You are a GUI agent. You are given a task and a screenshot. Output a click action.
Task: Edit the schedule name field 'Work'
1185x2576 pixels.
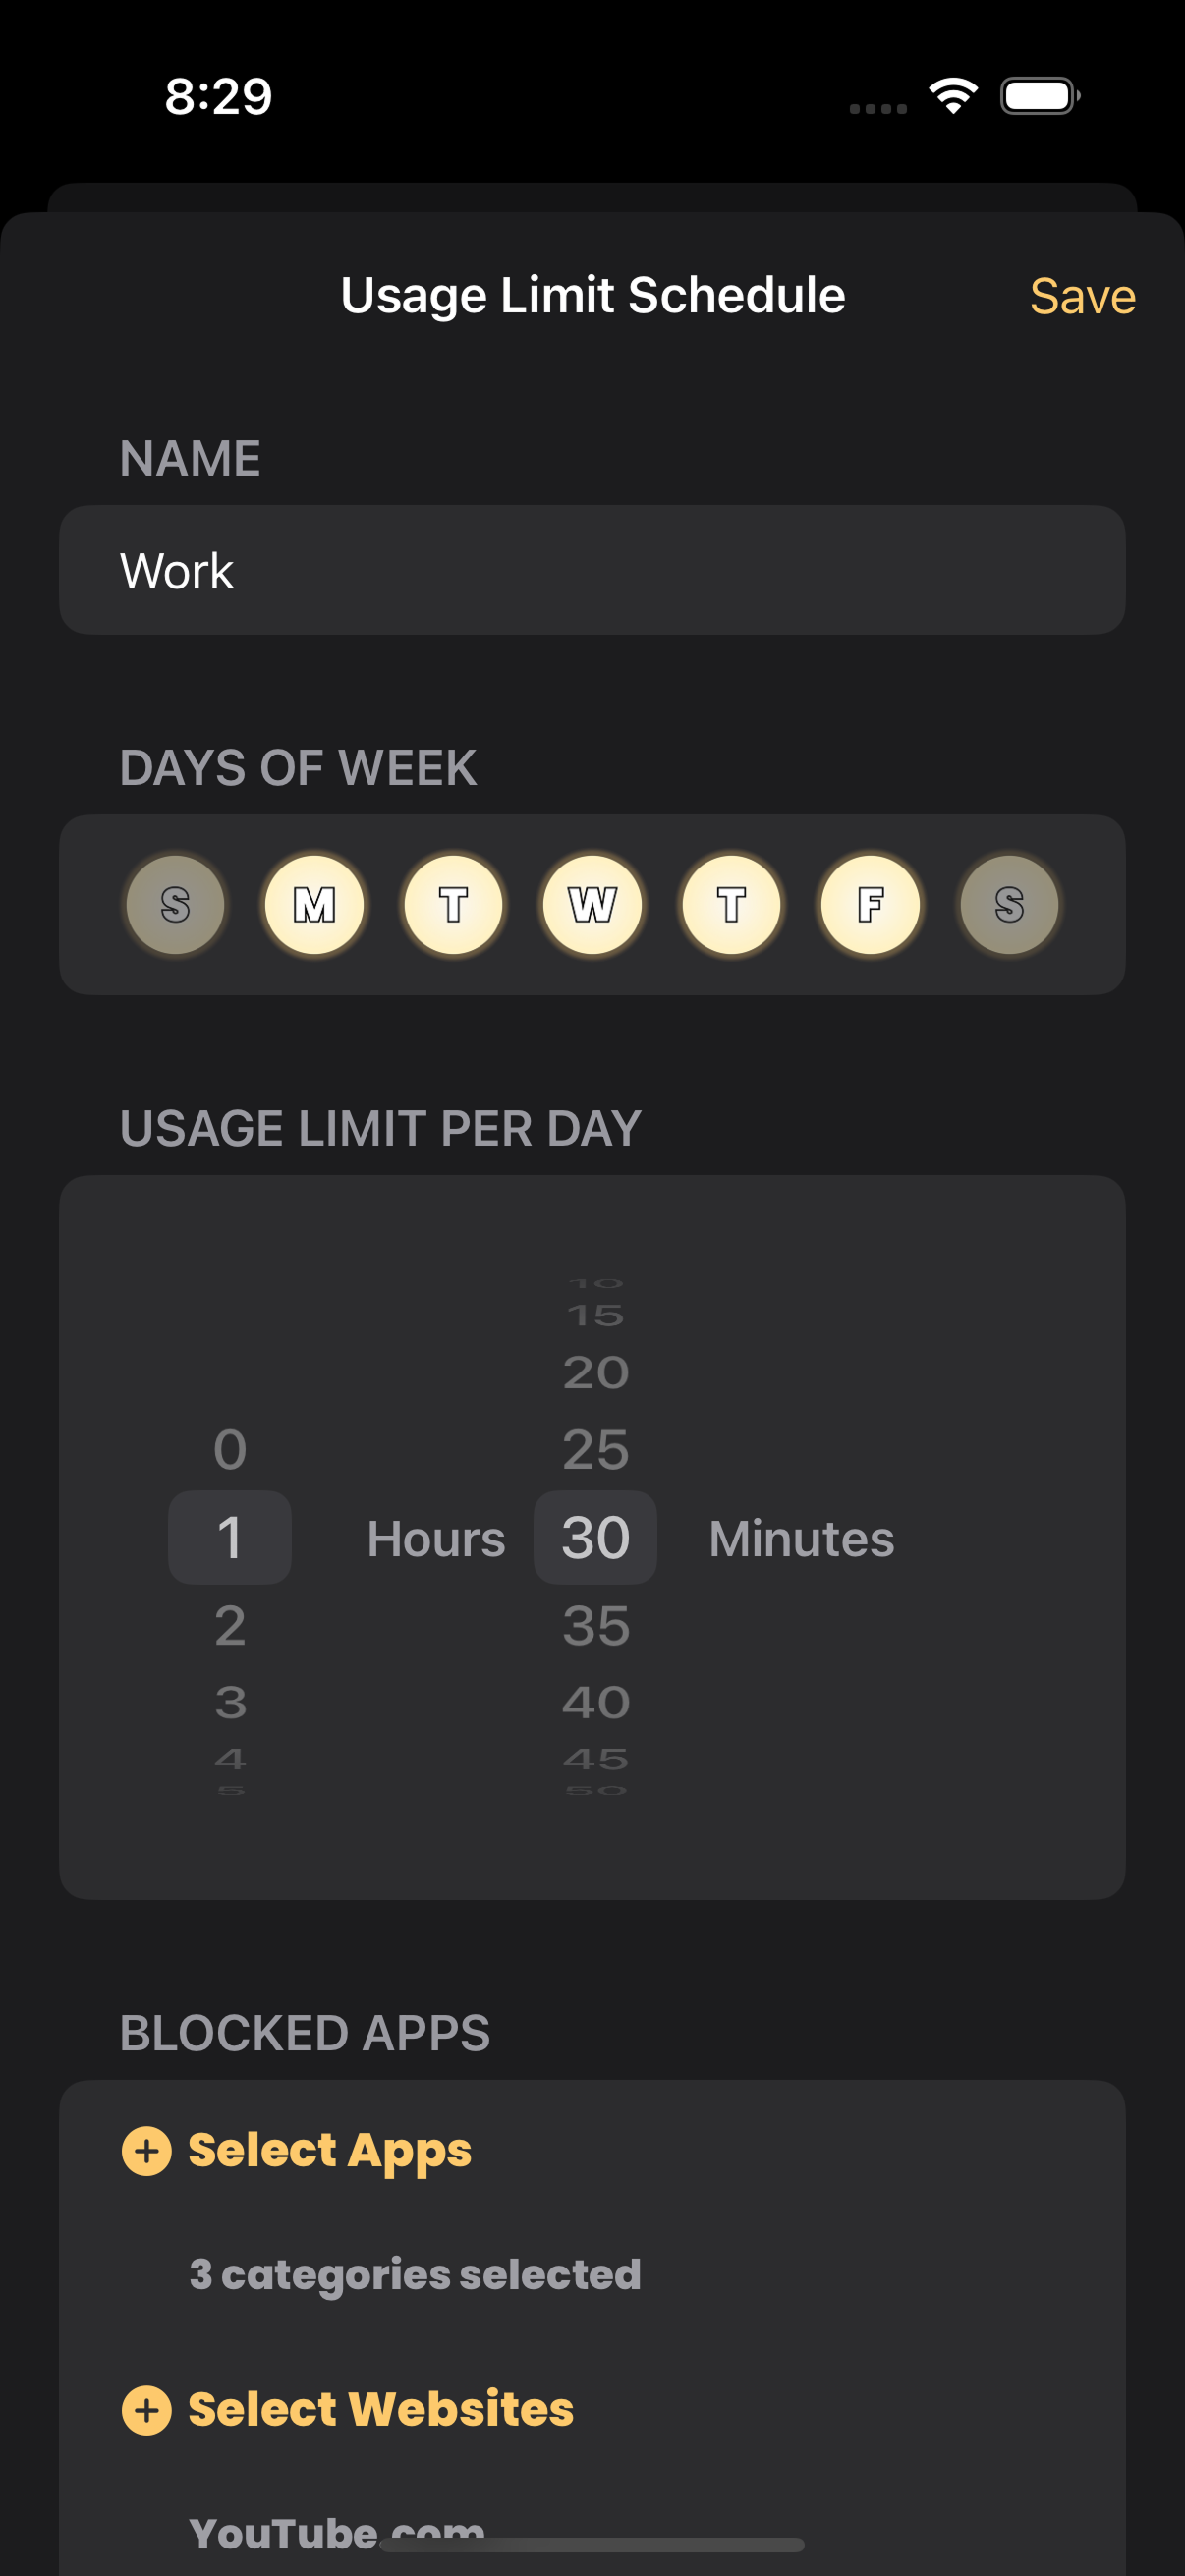pyautogui.click(x=592, y=570)
